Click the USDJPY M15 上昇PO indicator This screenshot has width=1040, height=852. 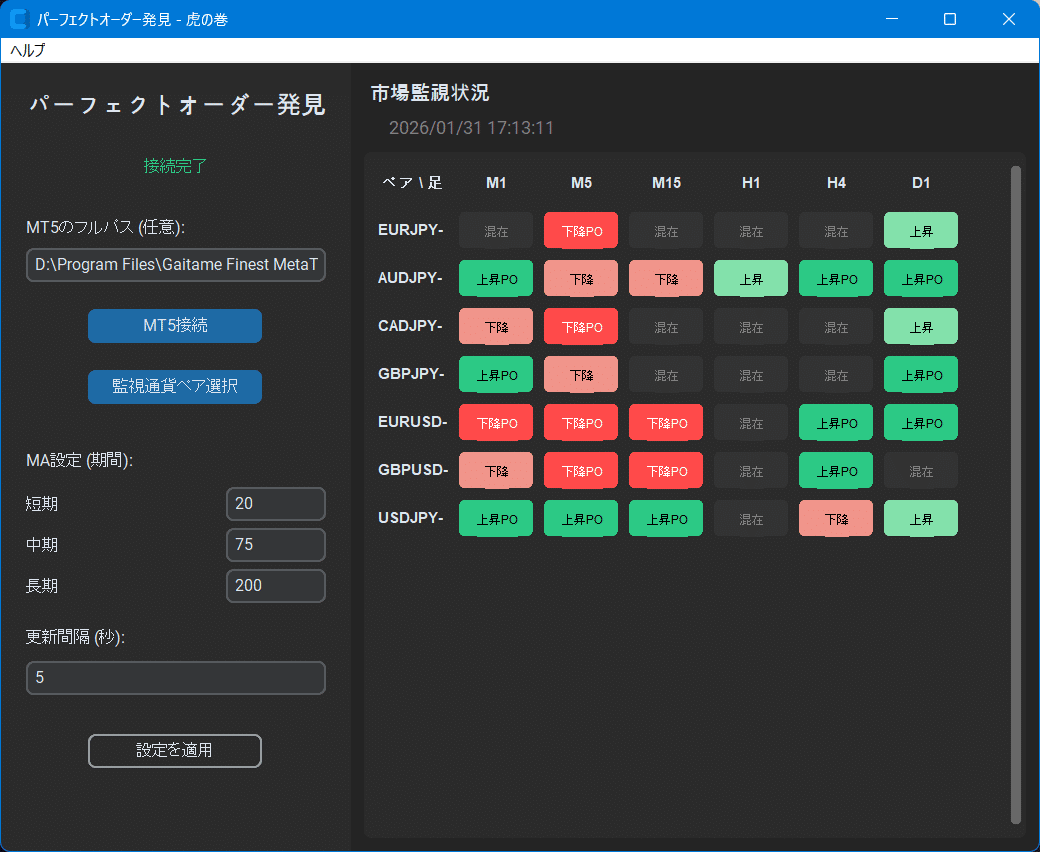[665, 518]
